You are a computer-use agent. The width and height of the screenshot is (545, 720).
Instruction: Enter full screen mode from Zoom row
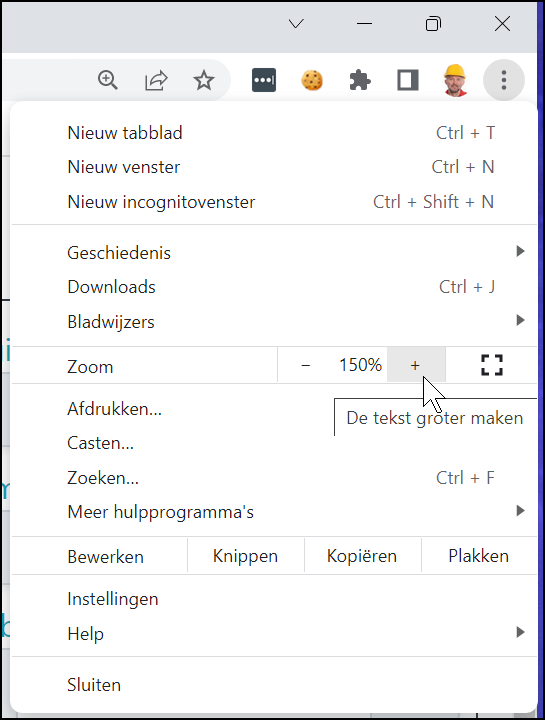click(x=492, y=365)
